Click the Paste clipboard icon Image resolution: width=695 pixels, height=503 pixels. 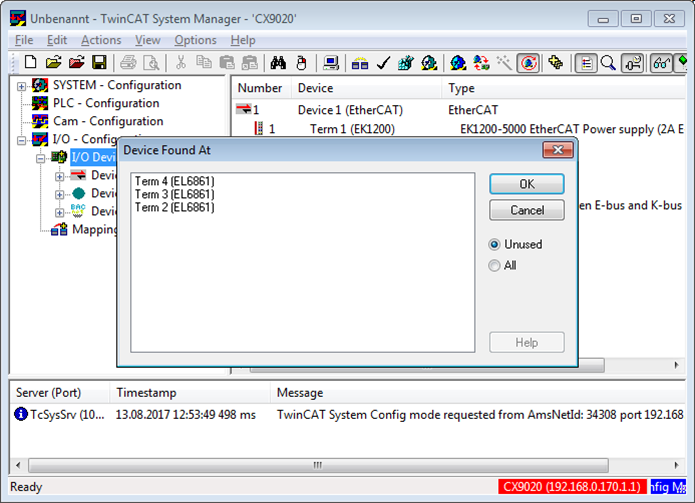227,62
